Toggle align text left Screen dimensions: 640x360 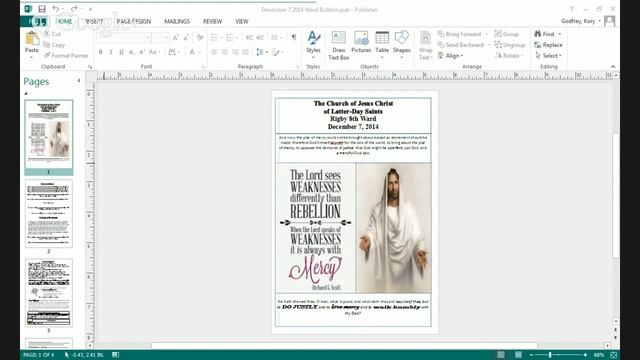click(214, 52)
